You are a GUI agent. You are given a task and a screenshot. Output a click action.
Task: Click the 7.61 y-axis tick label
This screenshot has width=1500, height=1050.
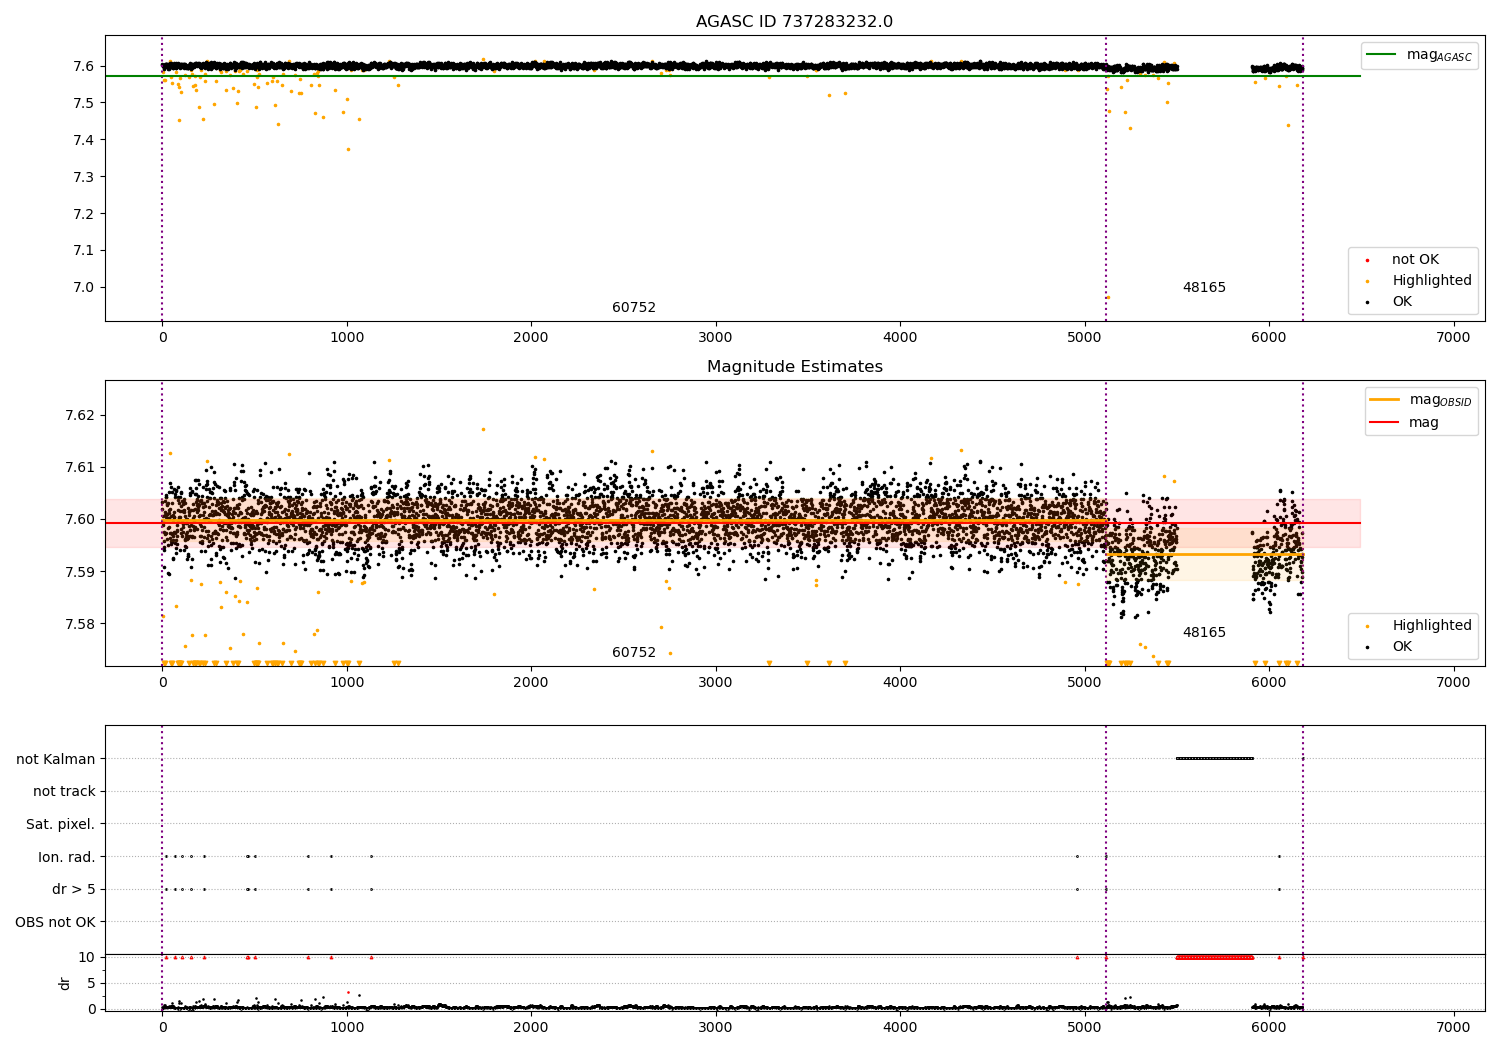click(79, 467)
